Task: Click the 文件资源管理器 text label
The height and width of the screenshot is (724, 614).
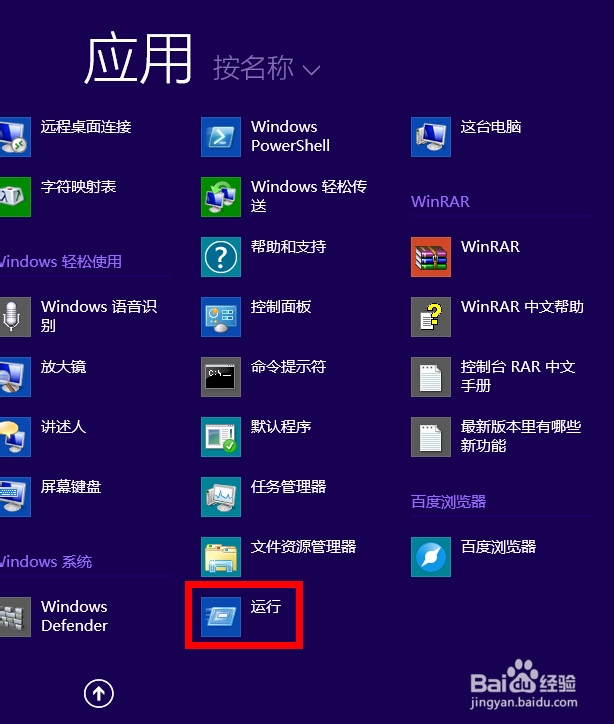Action: pyautogui.click(x=303, y=546)
